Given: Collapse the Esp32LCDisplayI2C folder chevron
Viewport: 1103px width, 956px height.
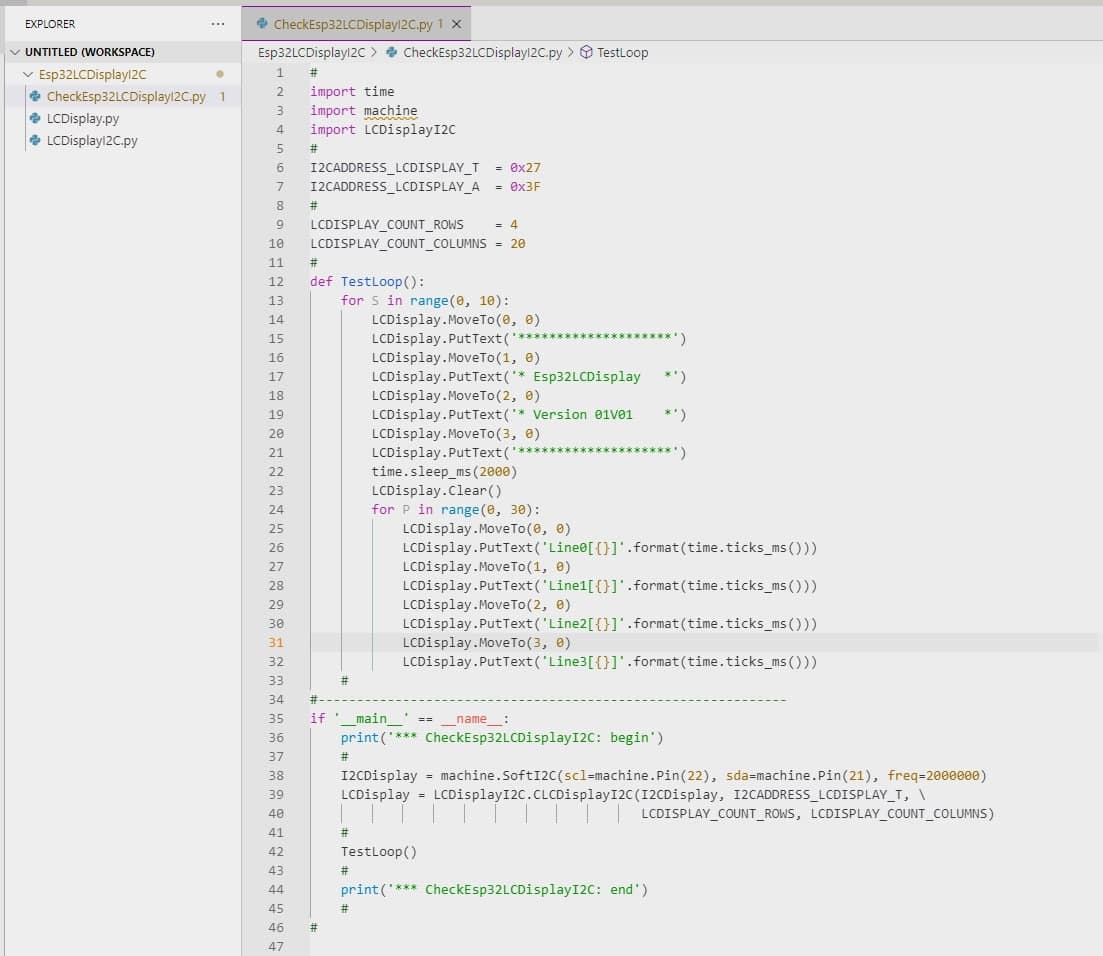Looking at the screenshot, I should [x=28, y=75].
